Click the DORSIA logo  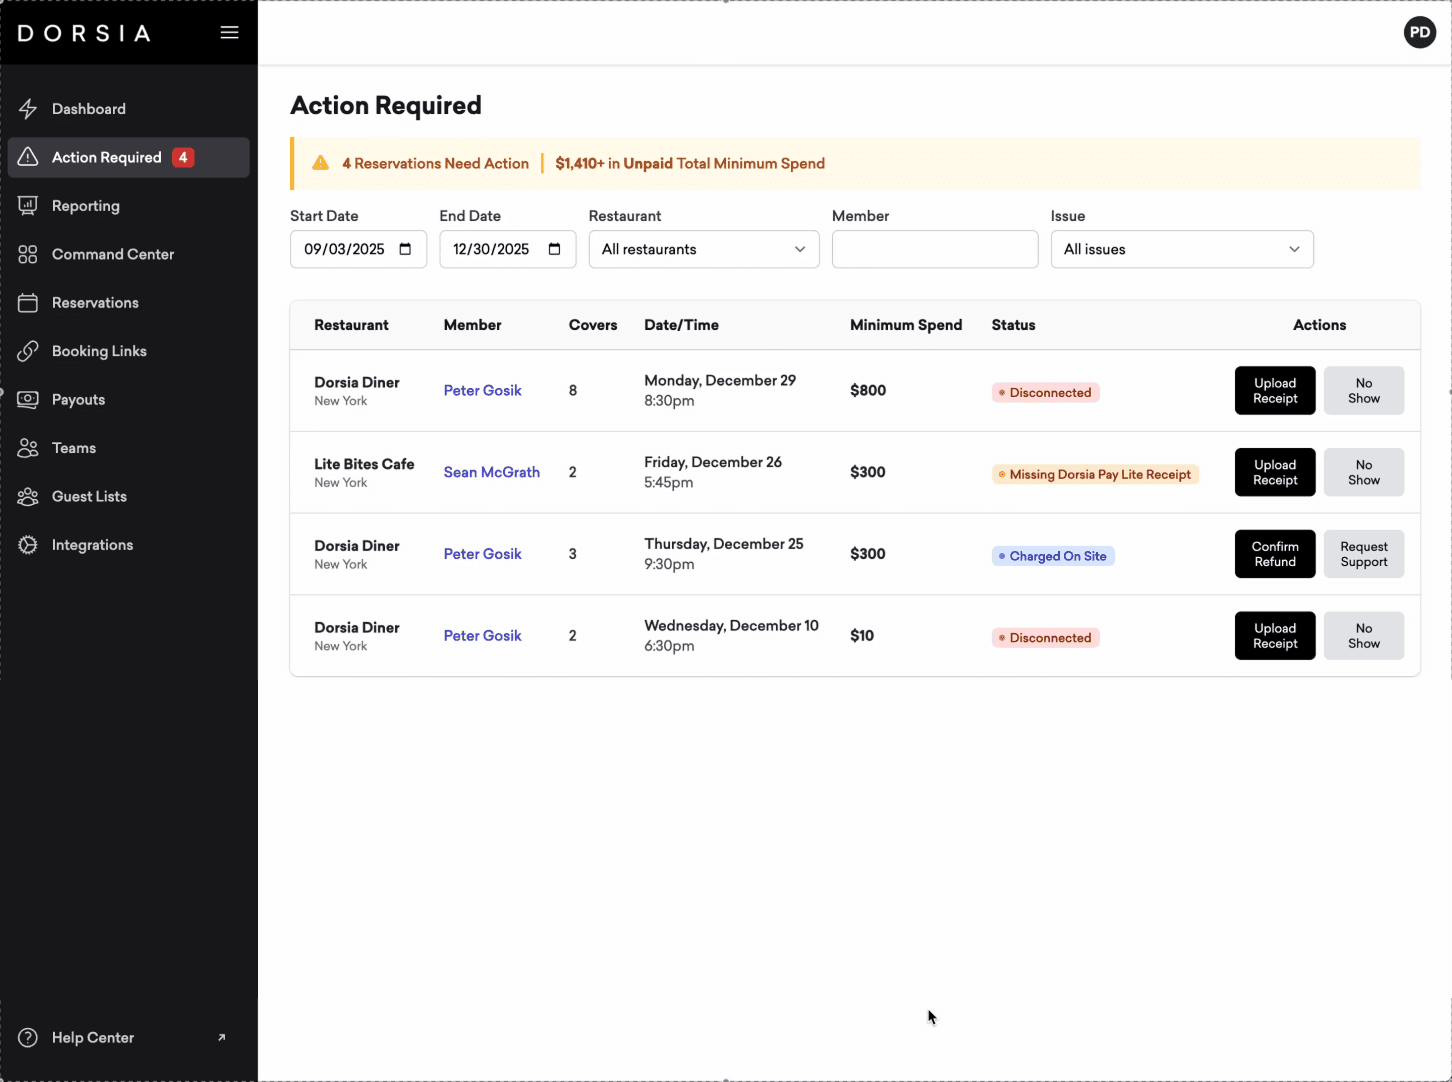[85, 33]
